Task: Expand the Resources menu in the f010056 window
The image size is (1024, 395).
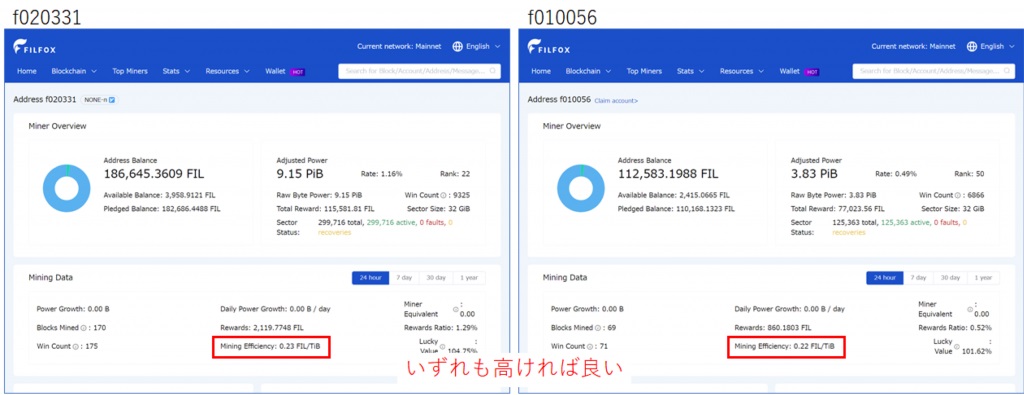Action: 741,71
